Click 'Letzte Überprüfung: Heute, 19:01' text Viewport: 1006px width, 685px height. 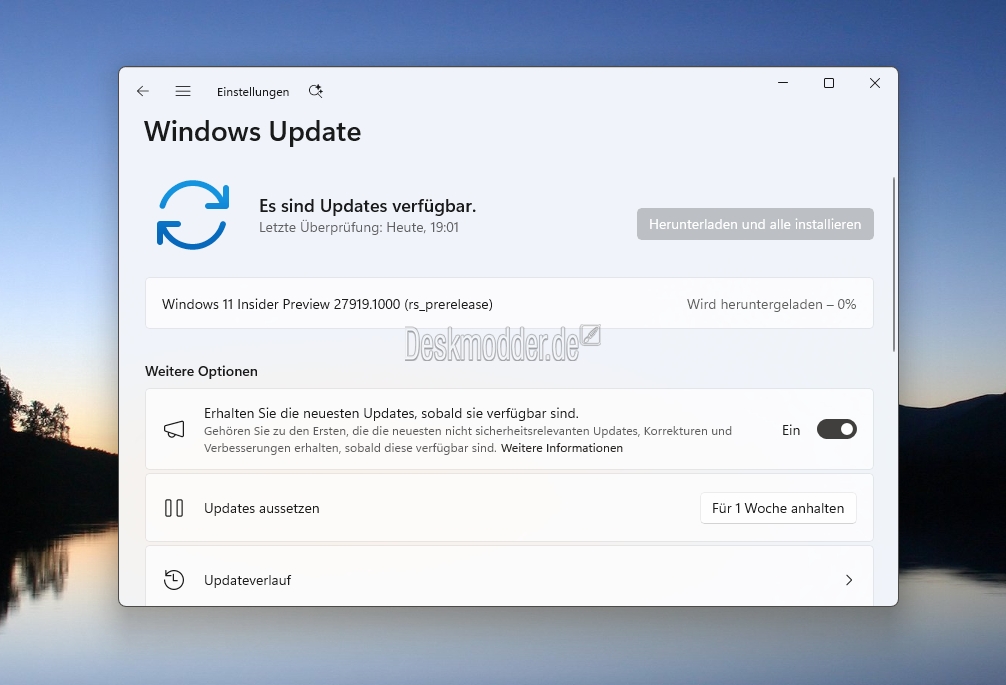click(x=359, y=227)
